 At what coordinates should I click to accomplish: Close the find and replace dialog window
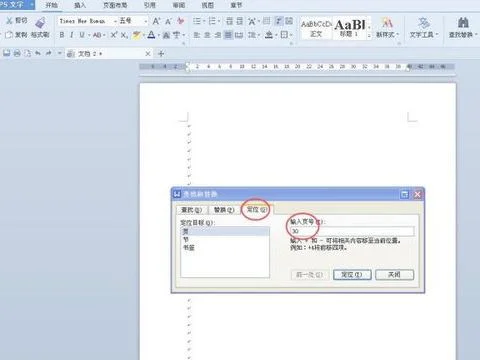(x=417, y=194)
